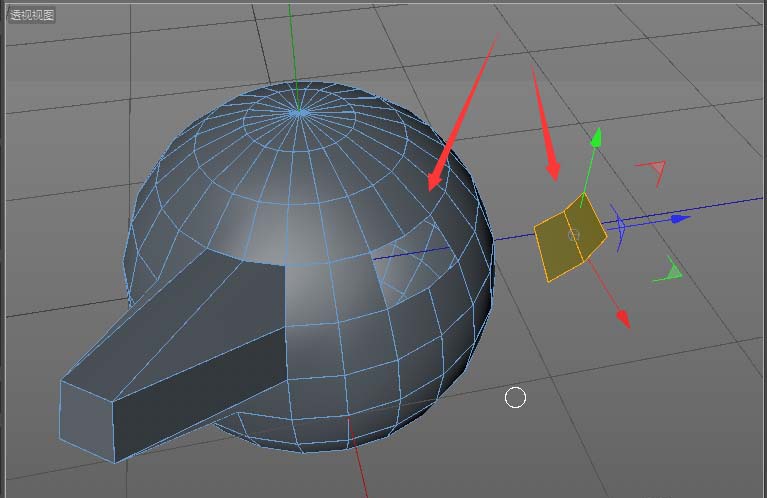Grab the green Y-axis gizmo arrowhead

pyautogui.click(x=596, y=138)
